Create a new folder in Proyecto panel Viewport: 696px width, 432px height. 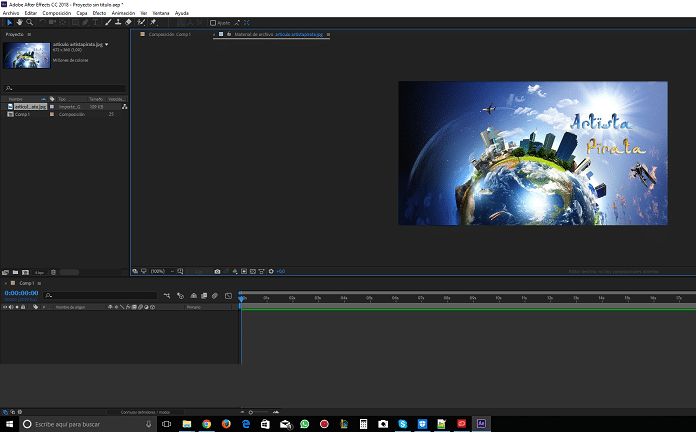point(16,272)
